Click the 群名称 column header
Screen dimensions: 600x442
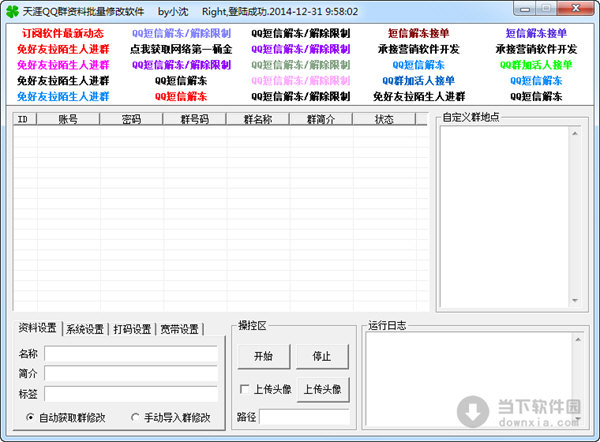point(258,119)
